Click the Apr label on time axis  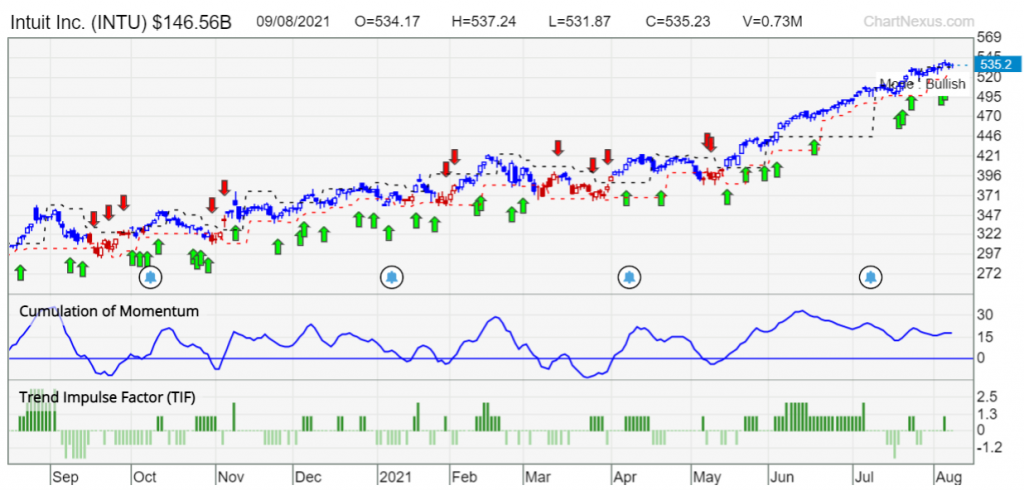point(625,476)
